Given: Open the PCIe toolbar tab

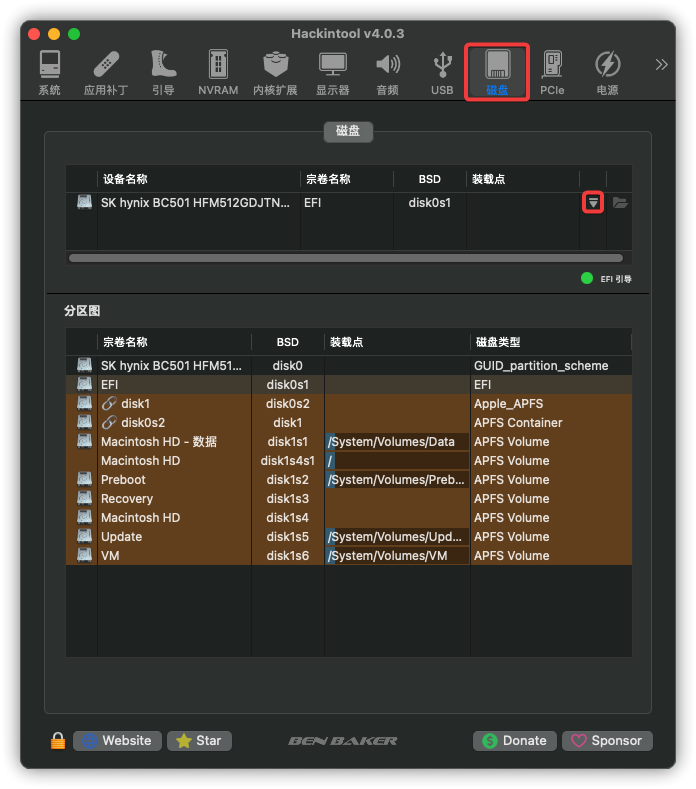Looking at the screenshot, I should point(552,72).
